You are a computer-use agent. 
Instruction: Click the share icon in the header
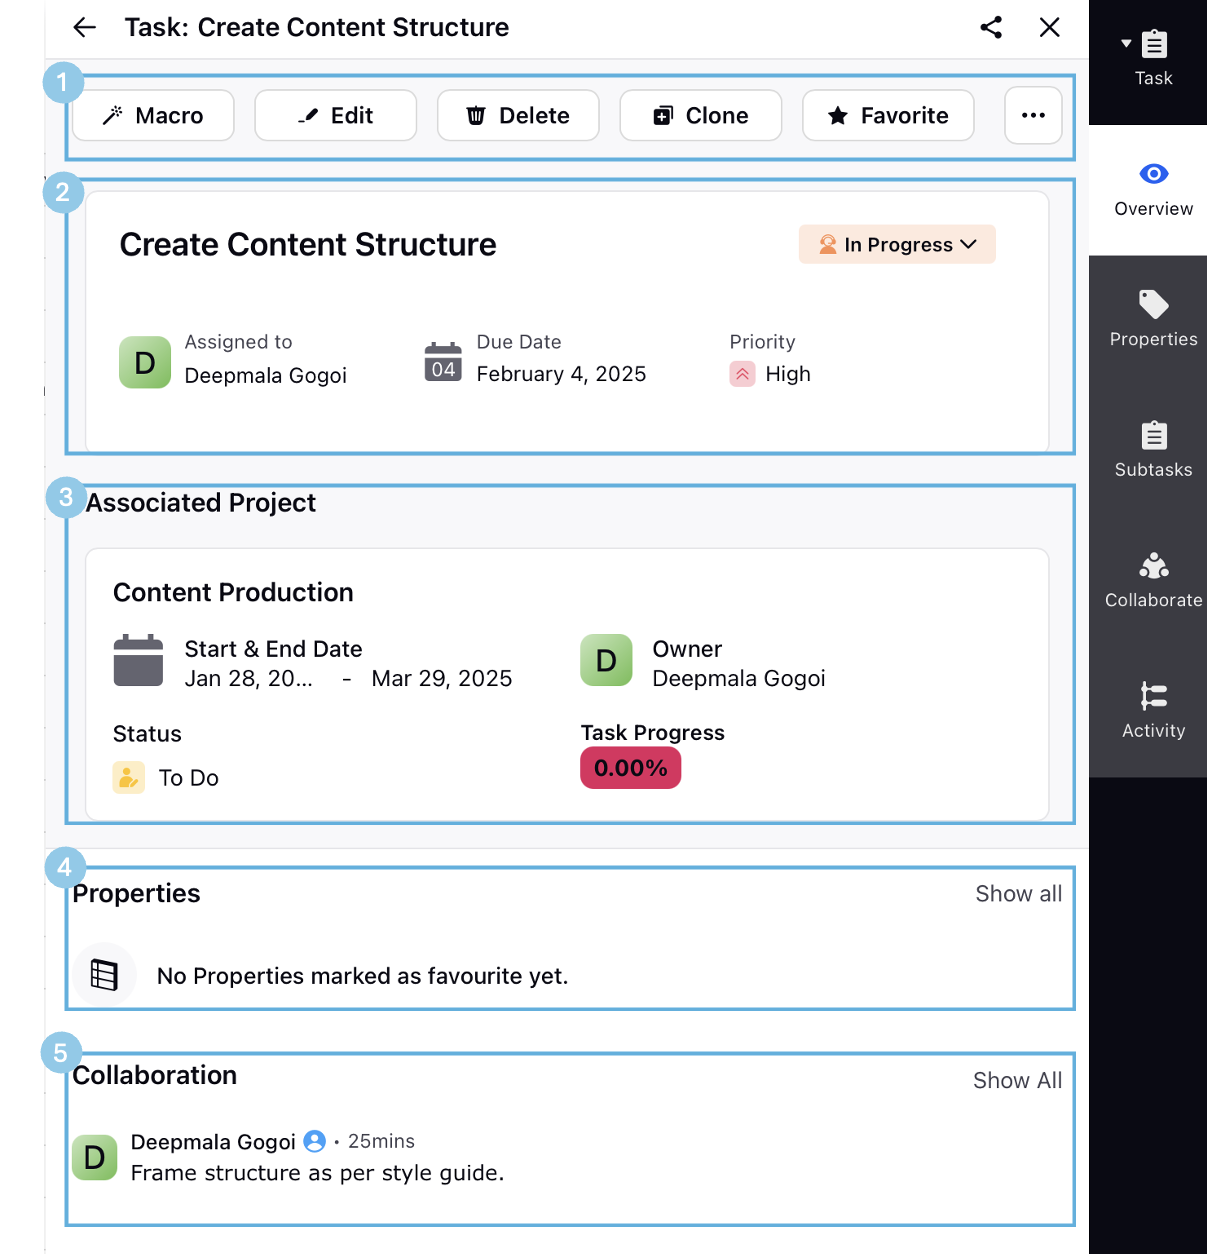(991, 27)
